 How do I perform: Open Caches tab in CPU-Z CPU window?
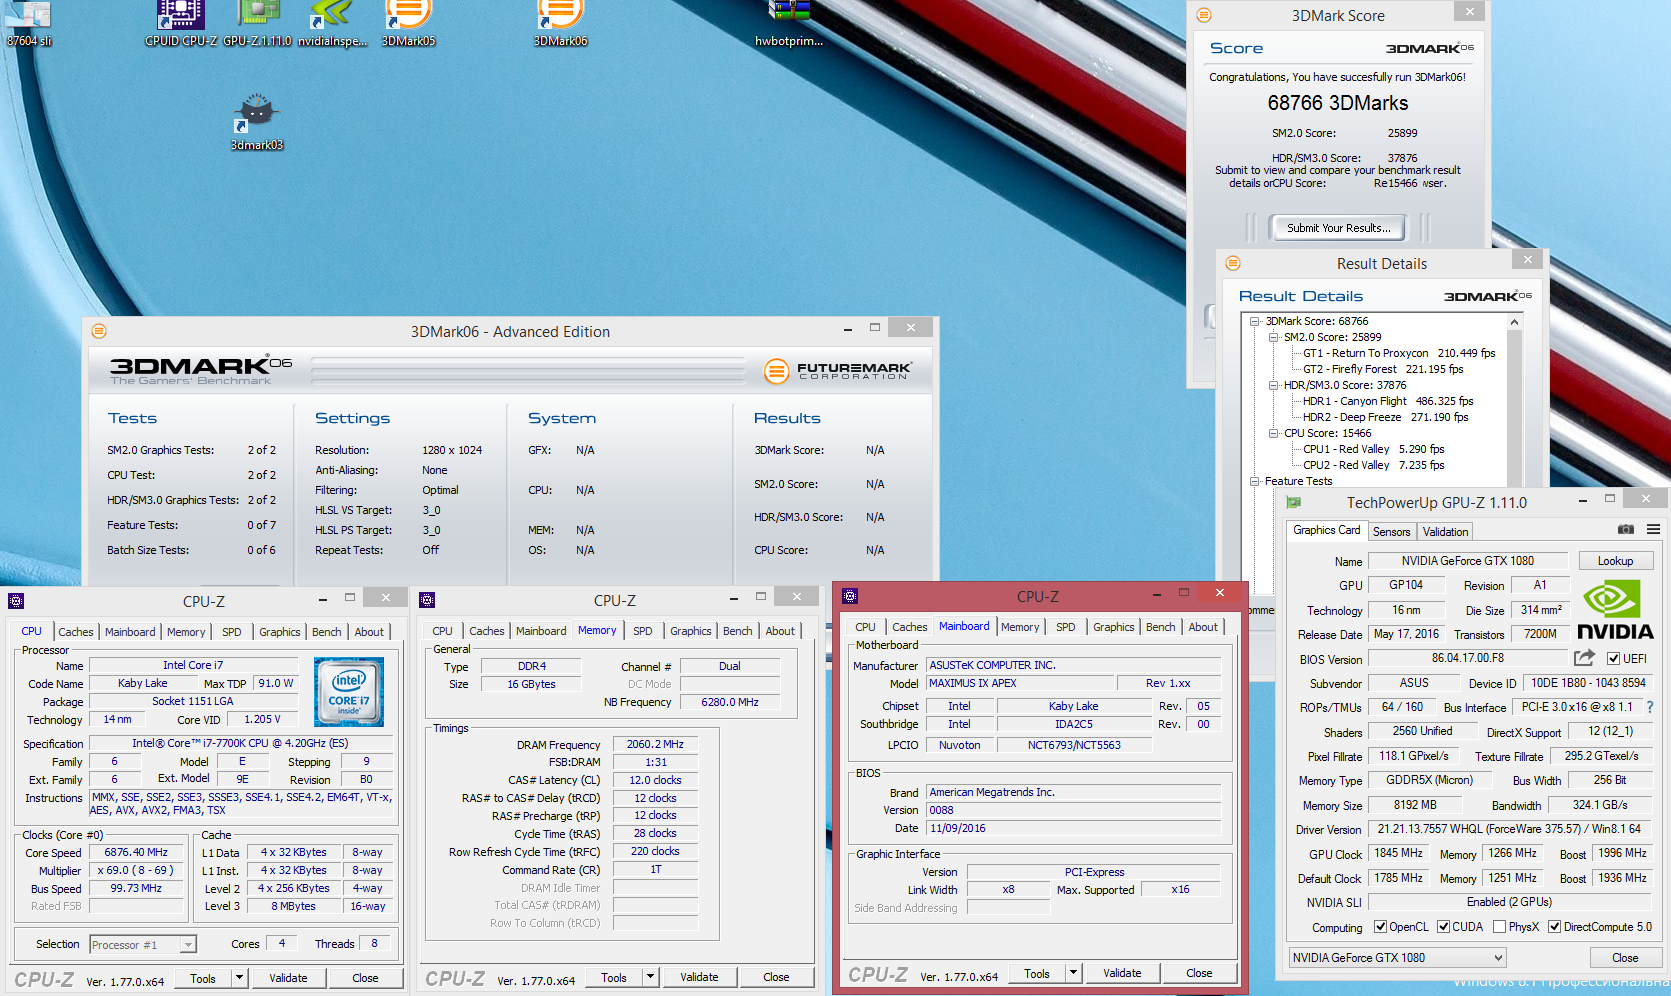coord(76,632)
